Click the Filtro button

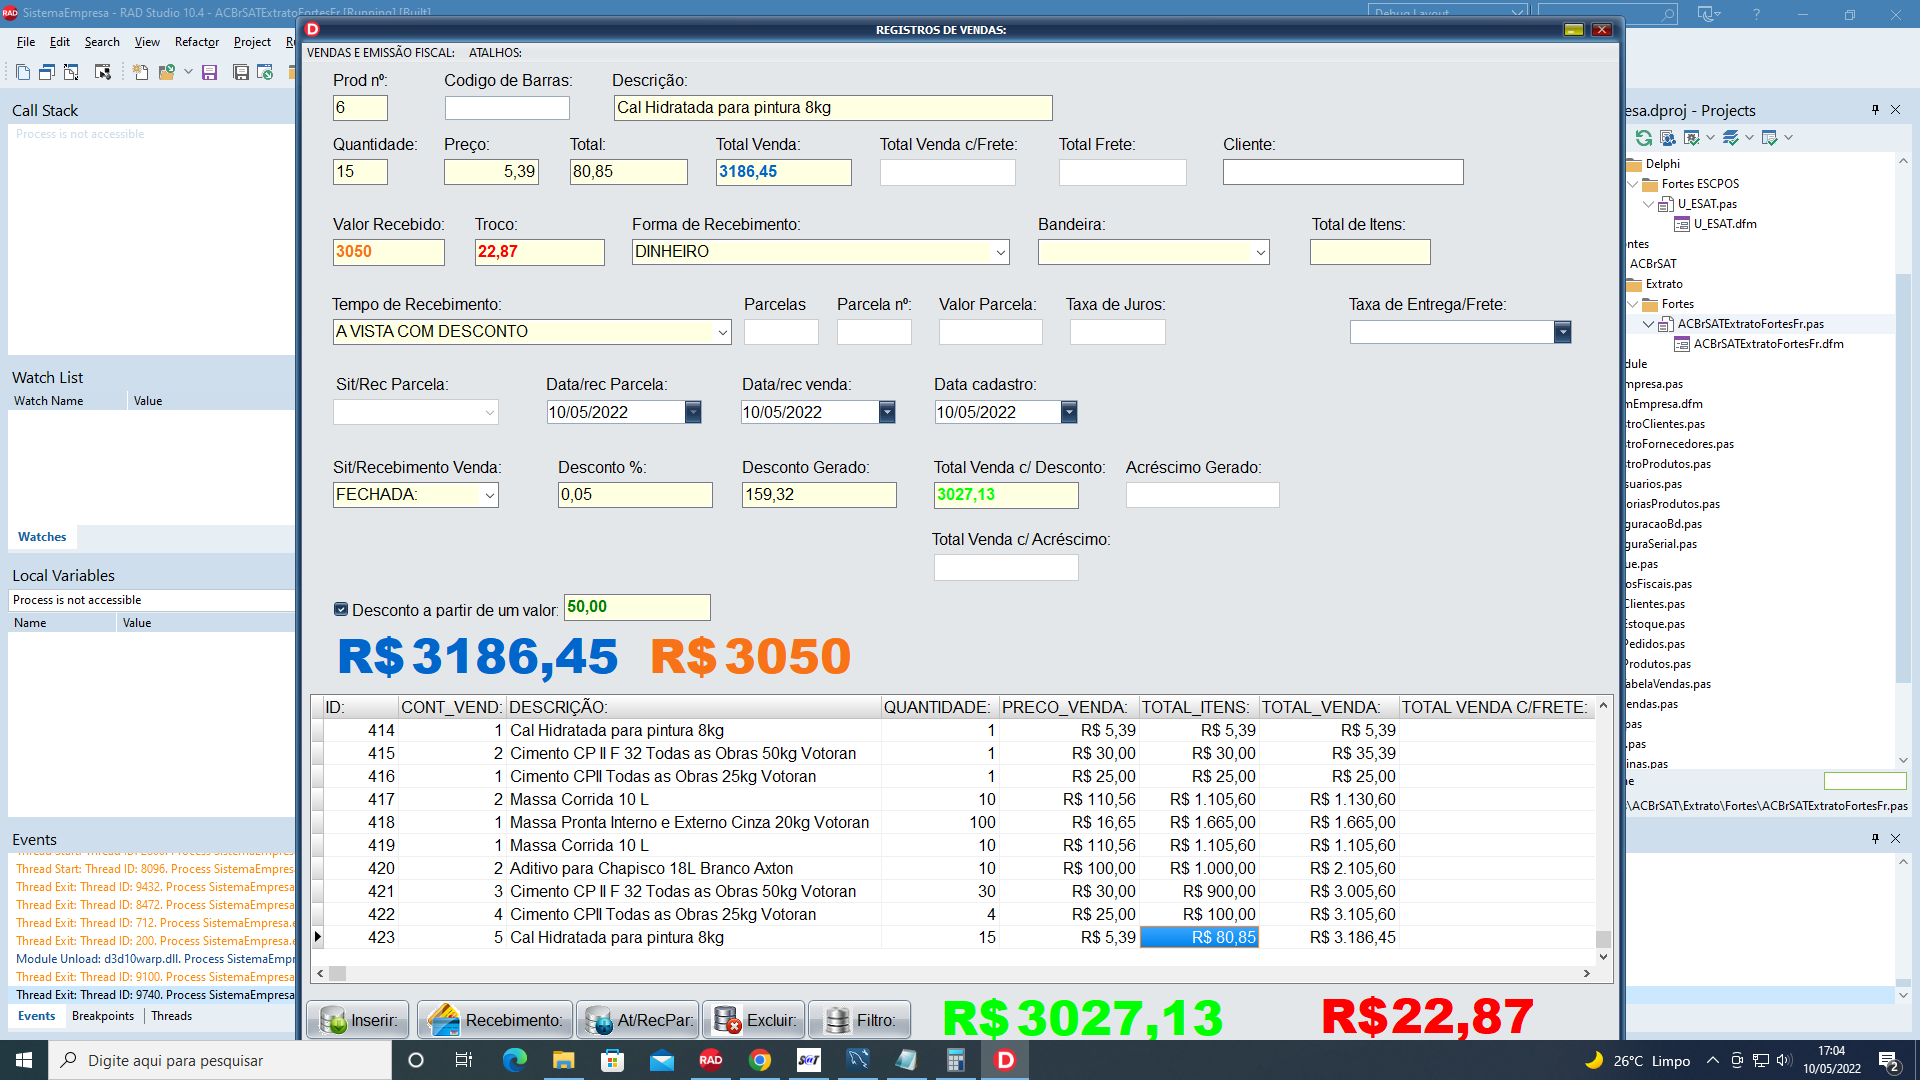coord(860,1020)
